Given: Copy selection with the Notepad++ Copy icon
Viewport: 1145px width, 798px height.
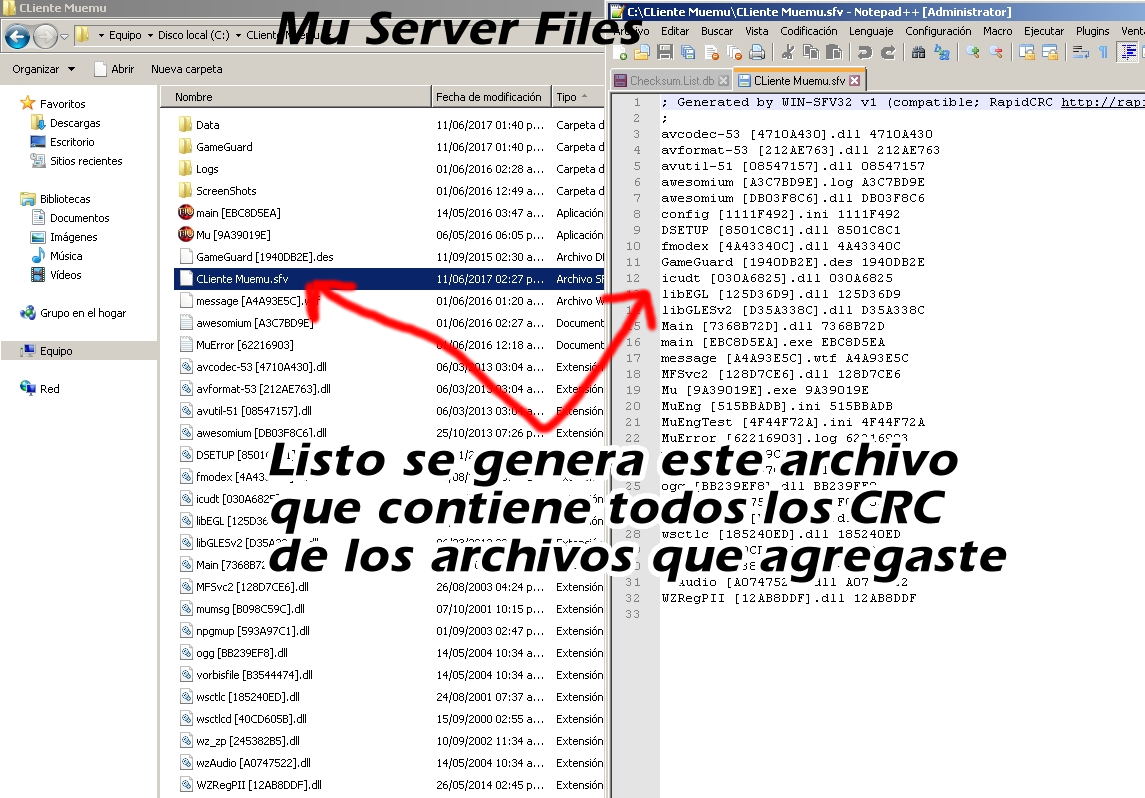Looking at the screenshot, I should pos(811,52).
